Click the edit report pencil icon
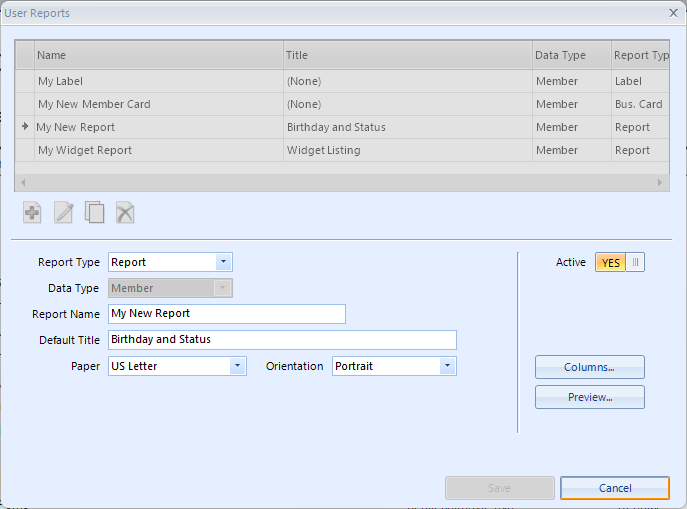Viewport: 687px width, 509px height. (64, 213)
